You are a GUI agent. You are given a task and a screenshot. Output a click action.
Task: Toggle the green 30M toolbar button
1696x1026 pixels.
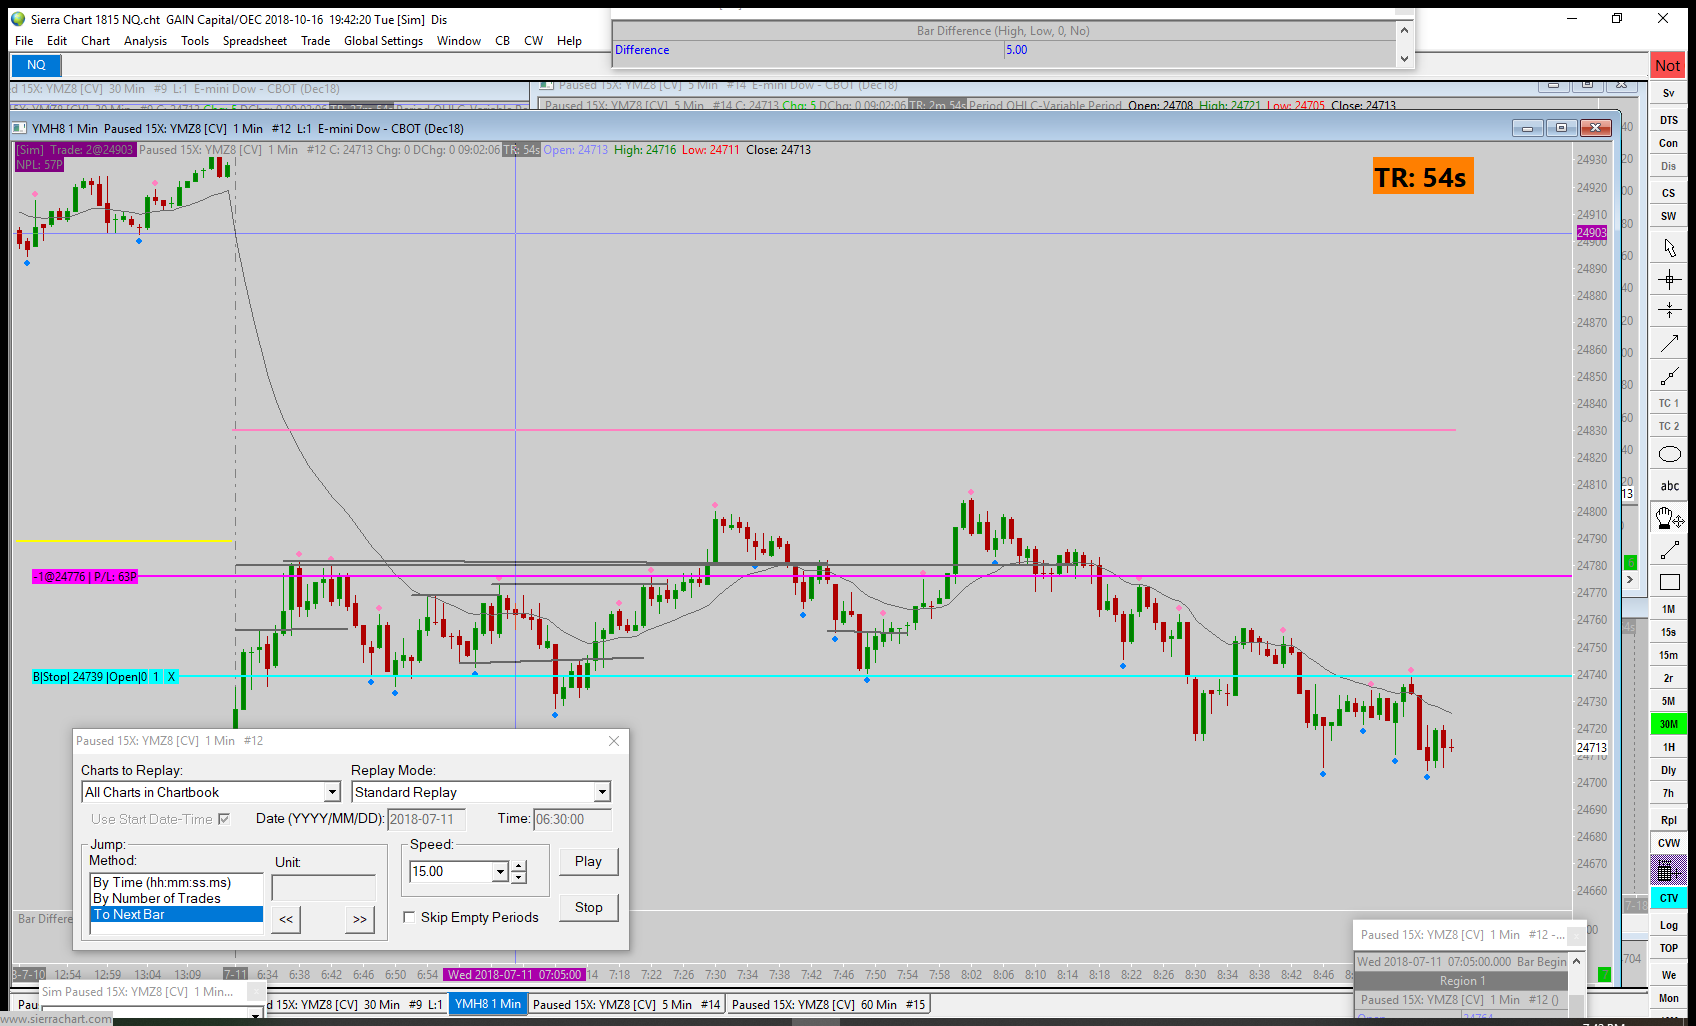click(1669, 724)
